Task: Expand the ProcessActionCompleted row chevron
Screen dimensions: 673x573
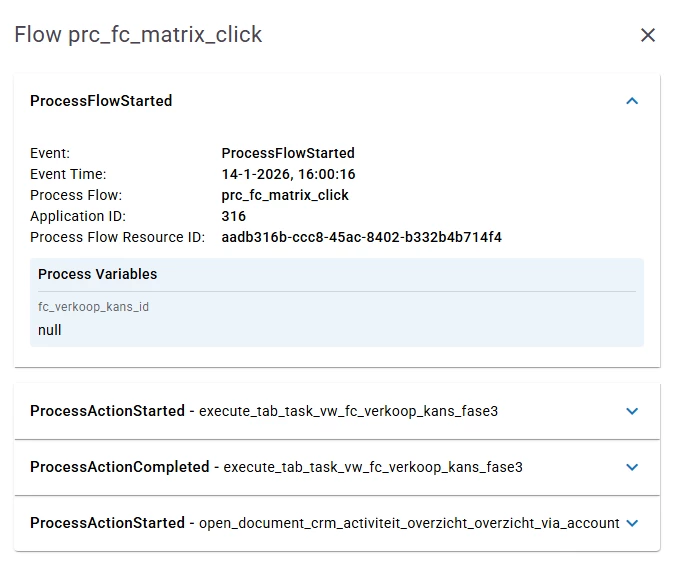Action: [x=631, y=467]
